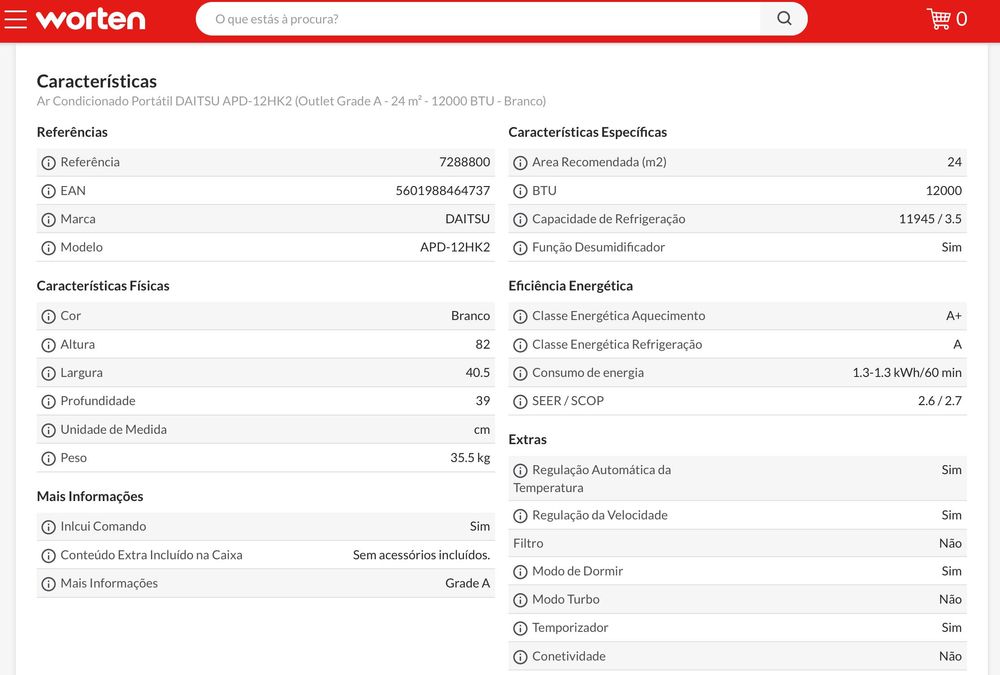Click the BTU value 12000
1000x675 pixels.
point(943,190)
